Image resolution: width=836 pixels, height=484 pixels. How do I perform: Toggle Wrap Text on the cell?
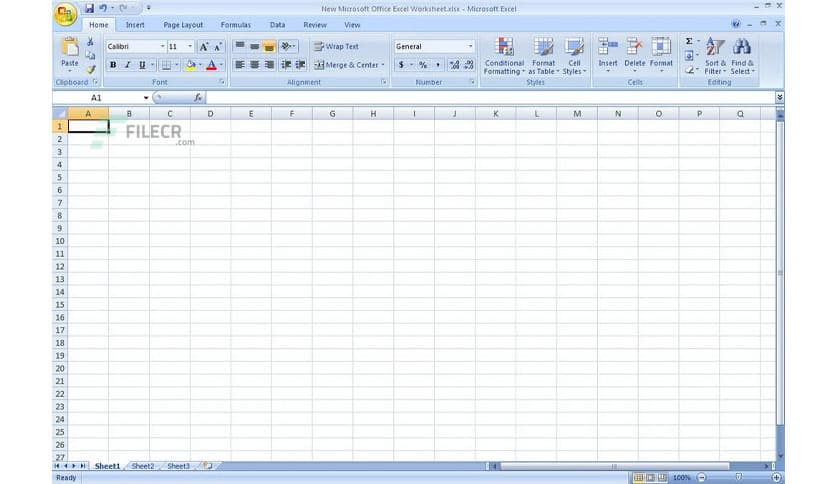[x=336, y=46]
